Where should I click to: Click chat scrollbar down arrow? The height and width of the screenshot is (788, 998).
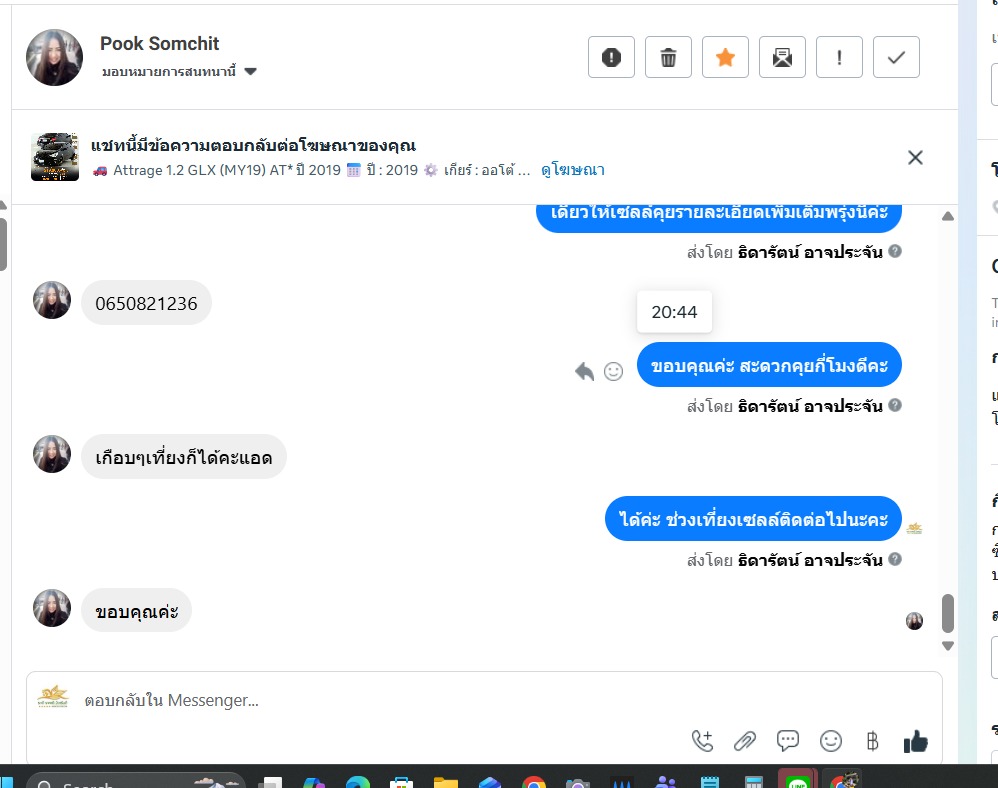pyautogui.click(x=947, y=646)
